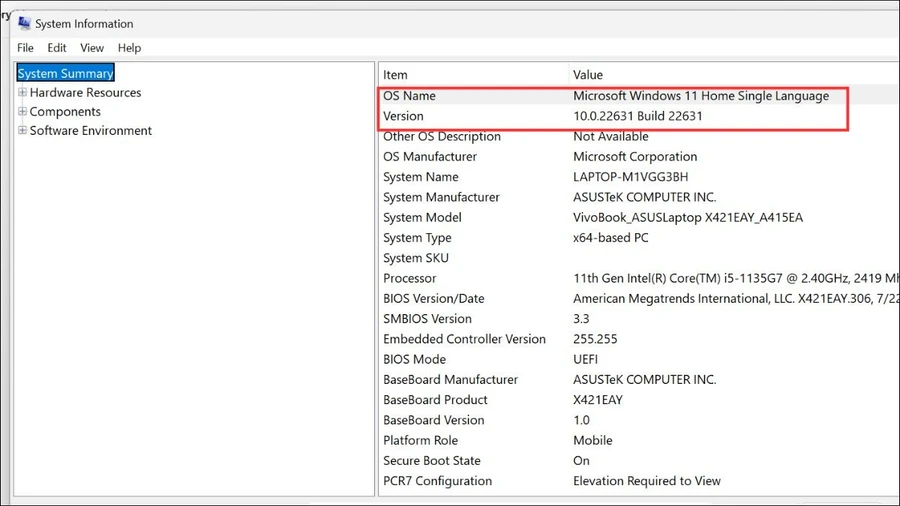The image size is (900, 506).
Task: Click the x64-based PC value
Action: [611, 238]
